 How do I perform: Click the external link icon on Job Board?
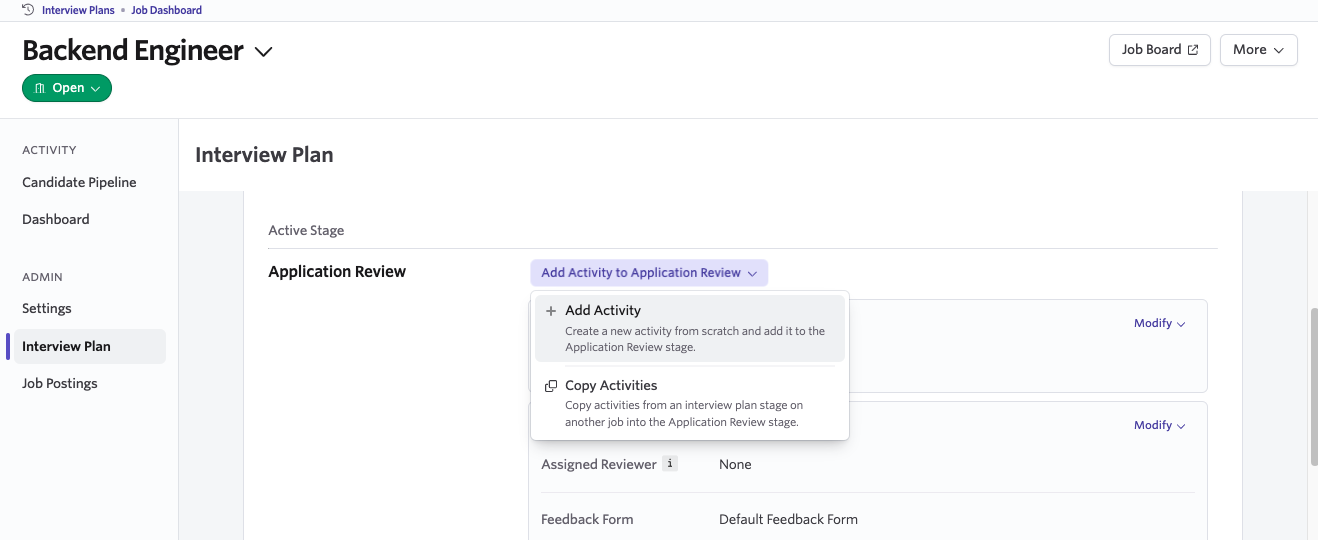pos(1192,50)
